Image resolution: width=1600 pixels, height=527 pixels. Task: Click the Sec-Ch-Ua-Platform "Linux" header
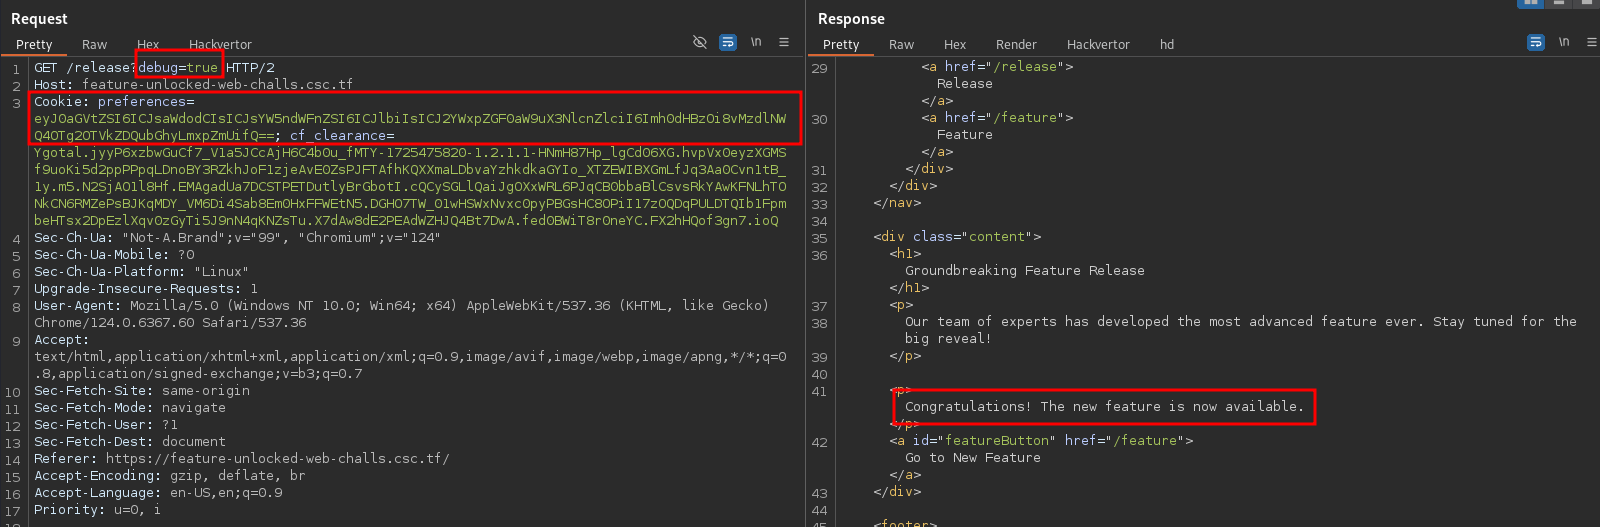coord(141,272)
